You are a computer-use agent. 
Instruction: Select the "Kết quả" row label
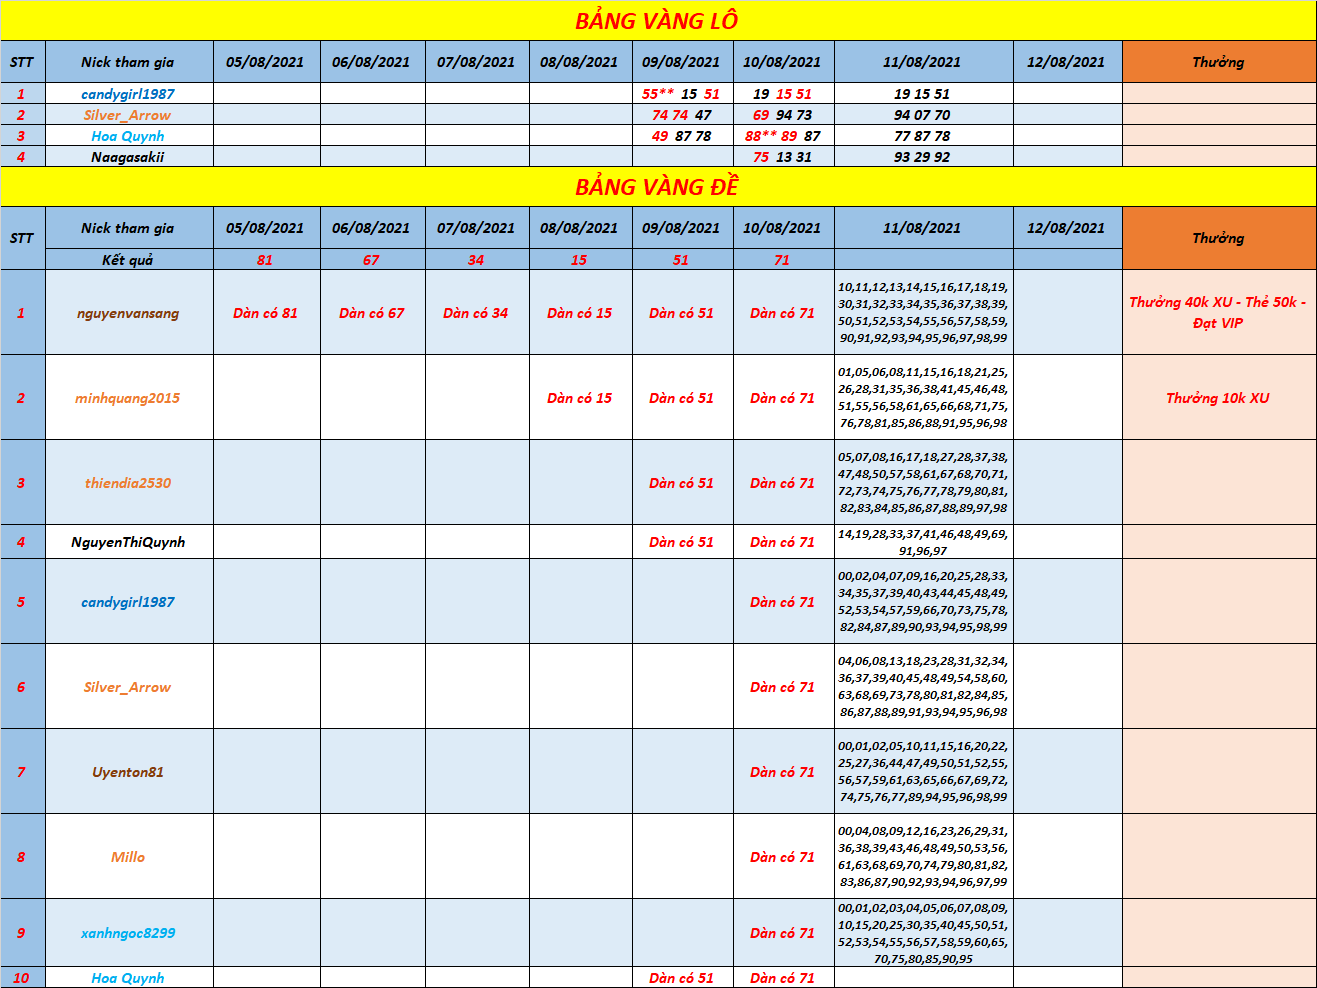click(128, 260)
